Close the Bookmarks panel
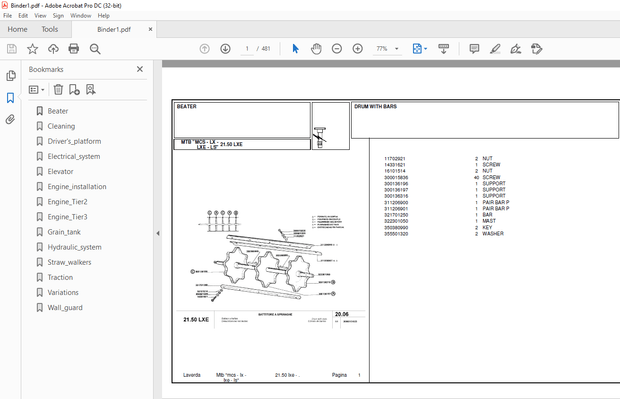This screenshot has width=620, height=399. point(140,69)
